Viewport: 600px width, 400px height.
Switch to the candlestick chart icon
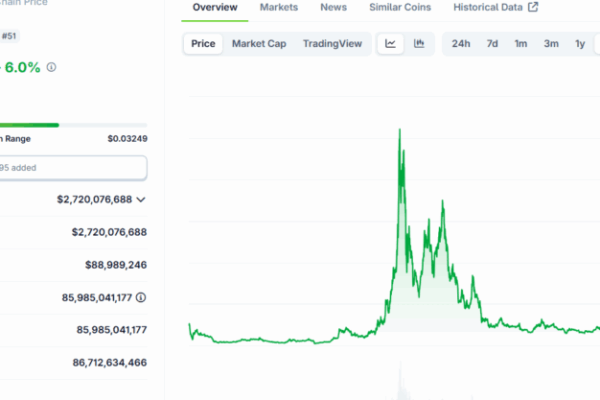pos(419,44)
